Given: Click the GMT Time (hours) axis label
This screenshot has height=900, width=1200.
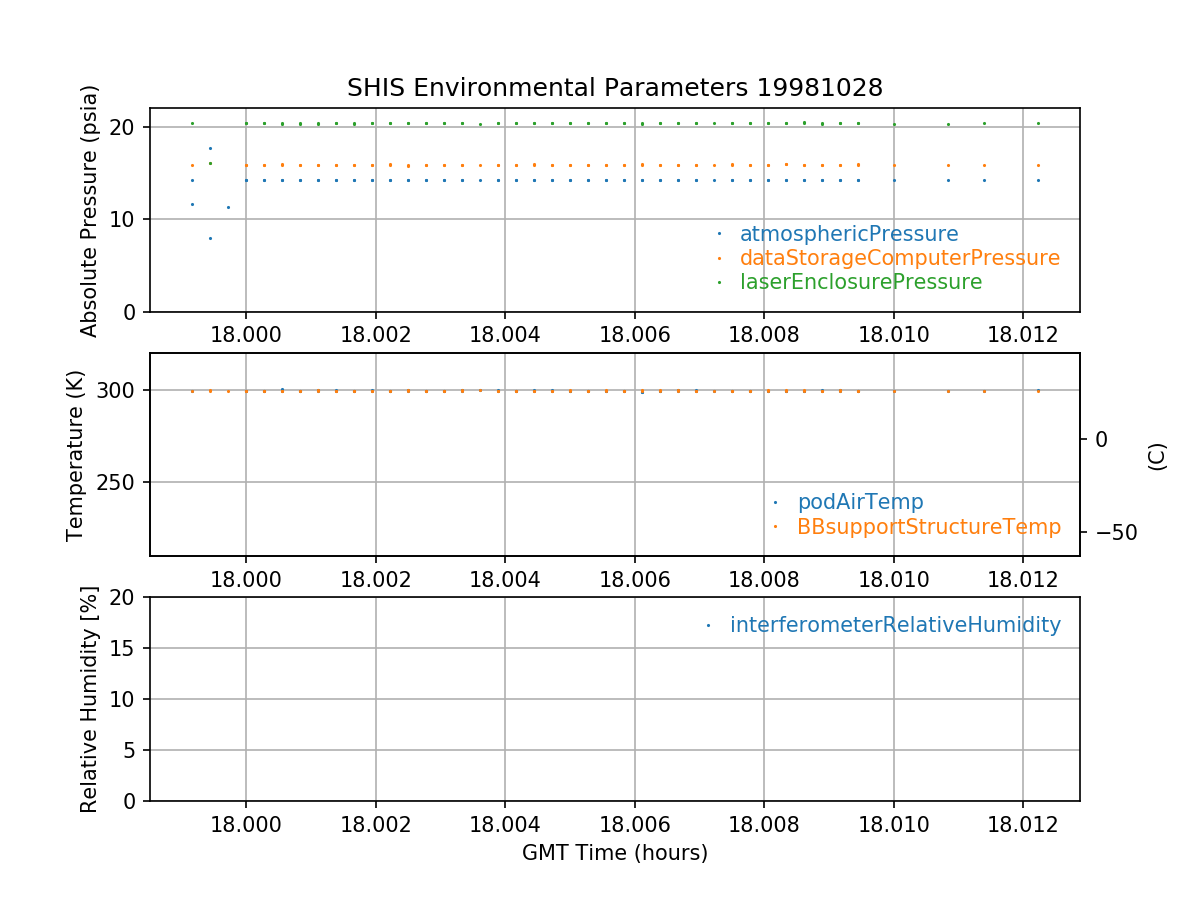Looking at the screenshot, I should point(614,853).
